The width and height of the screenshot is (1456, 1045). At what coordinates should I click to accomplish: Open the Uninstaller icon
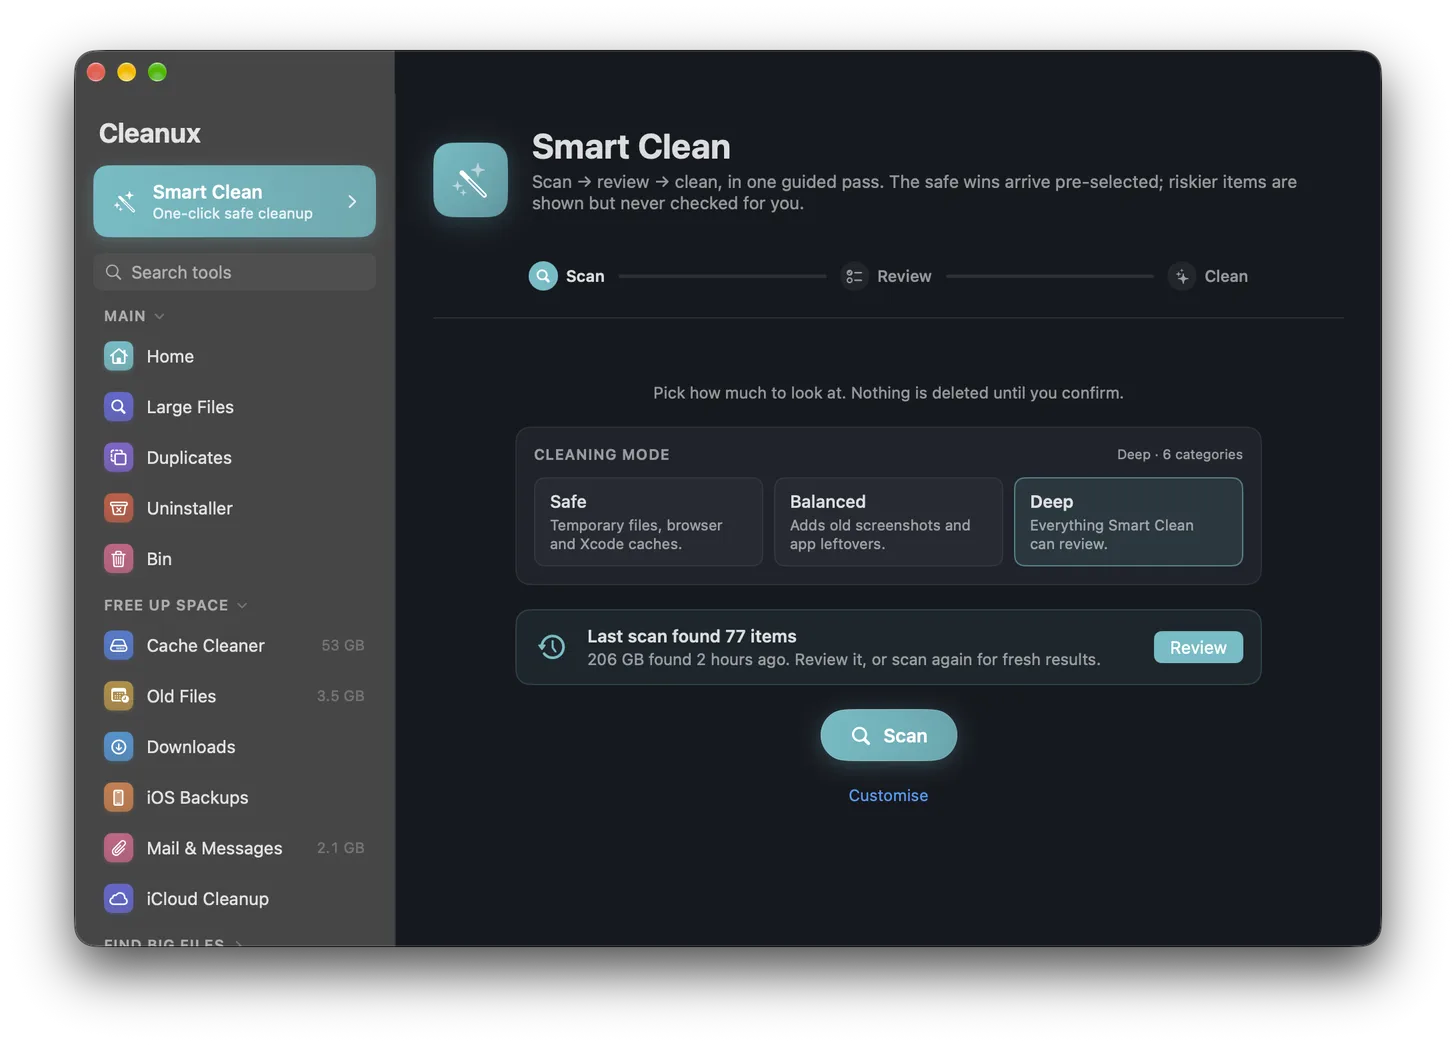(x=119, y=508)
